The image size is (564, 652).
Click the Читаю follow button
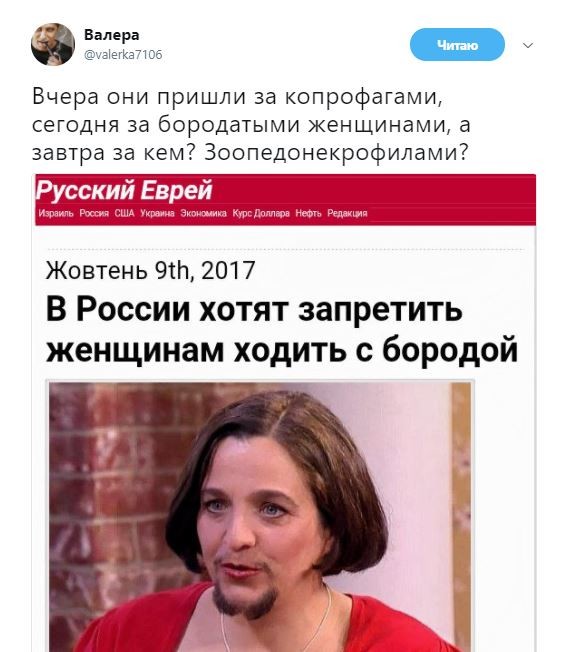click(x=457, y=44)
